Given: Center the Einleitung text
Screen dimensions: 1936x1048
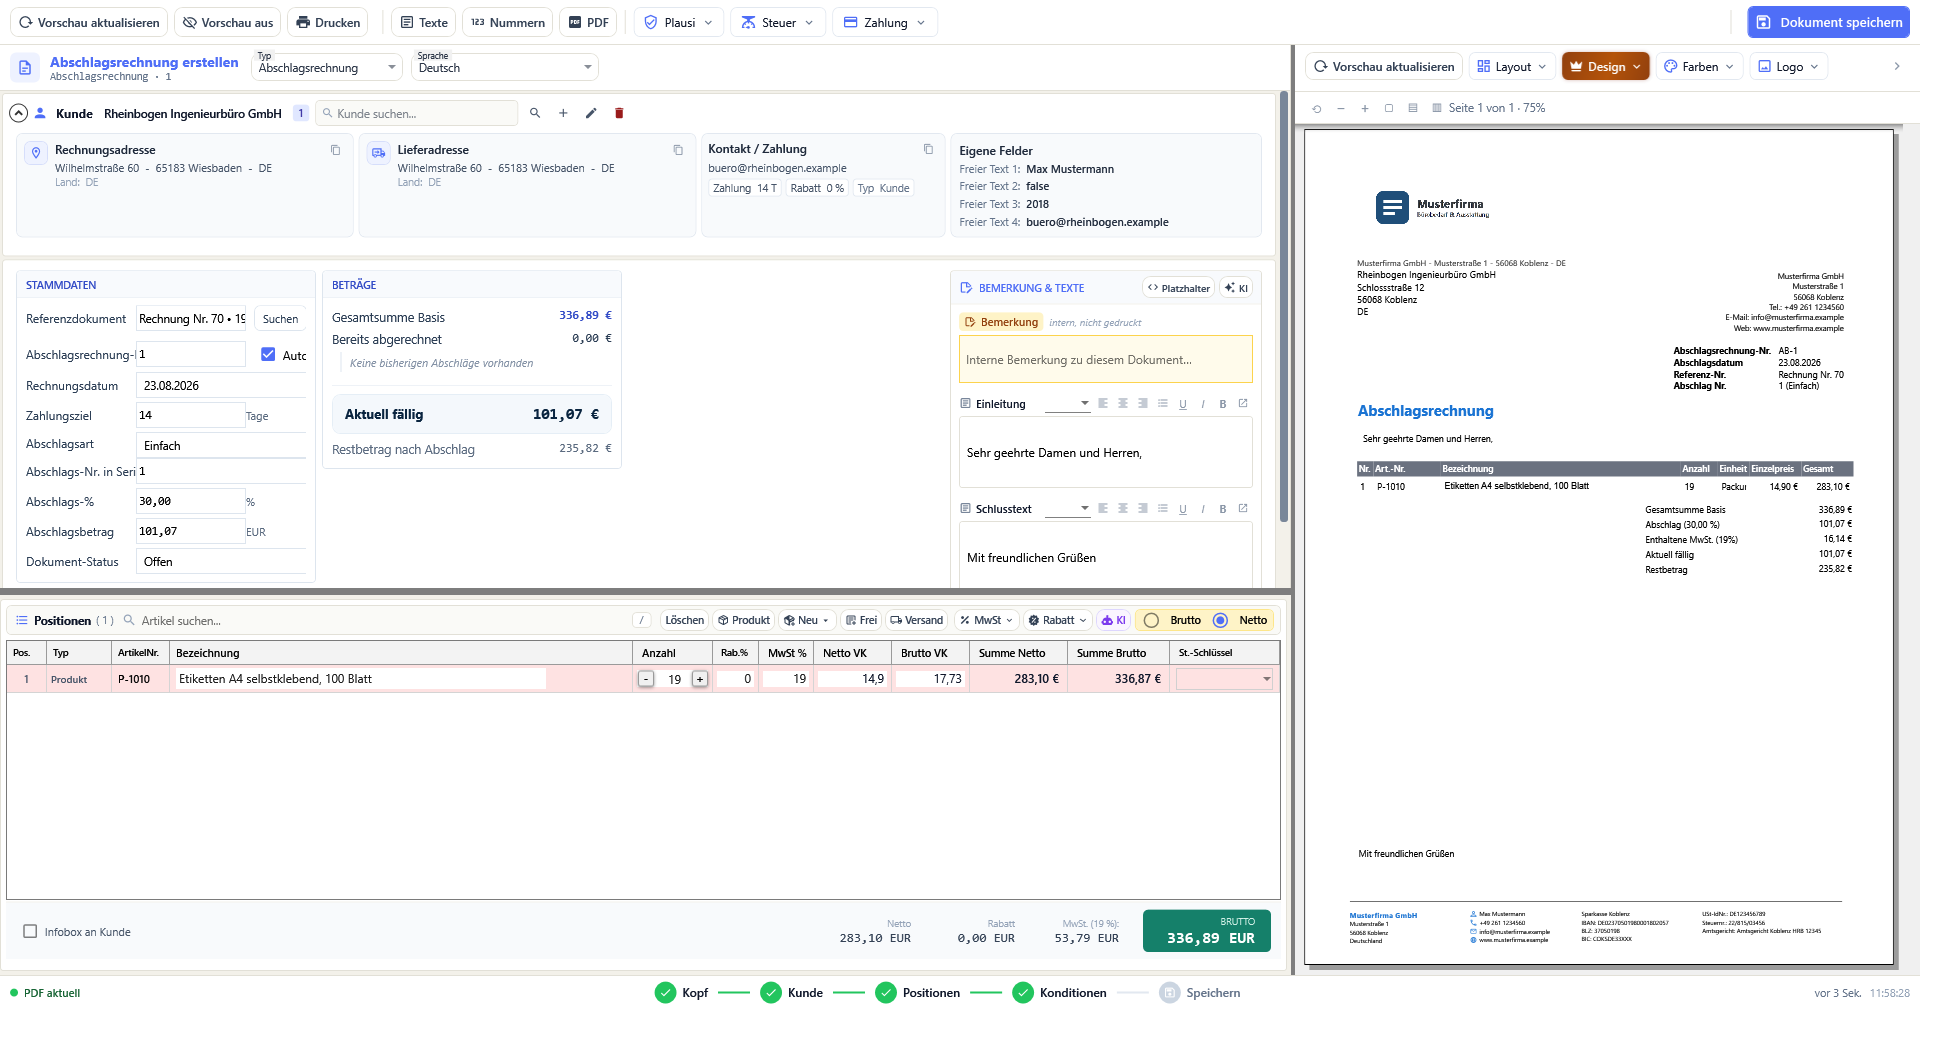Looking at the screenshot, I should click(x=1123, y=404).
